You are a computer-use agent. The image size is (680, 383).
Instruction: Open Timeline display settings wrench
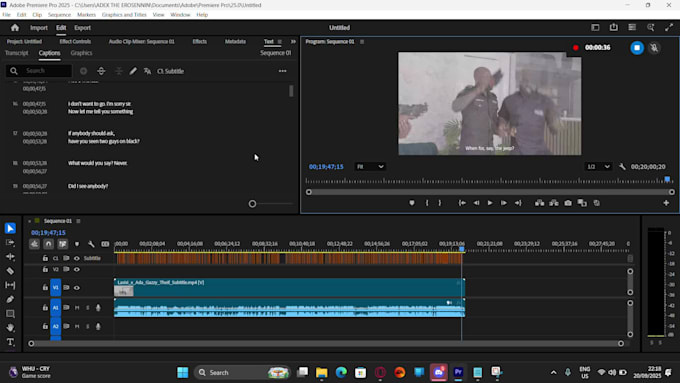(x=91, y=244)
